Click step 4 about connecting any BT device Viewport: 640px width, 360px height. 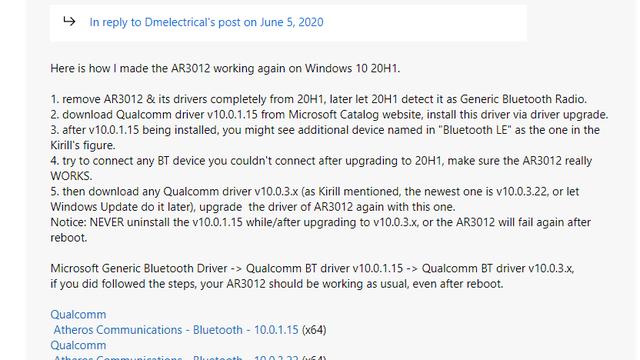point(321,168)
